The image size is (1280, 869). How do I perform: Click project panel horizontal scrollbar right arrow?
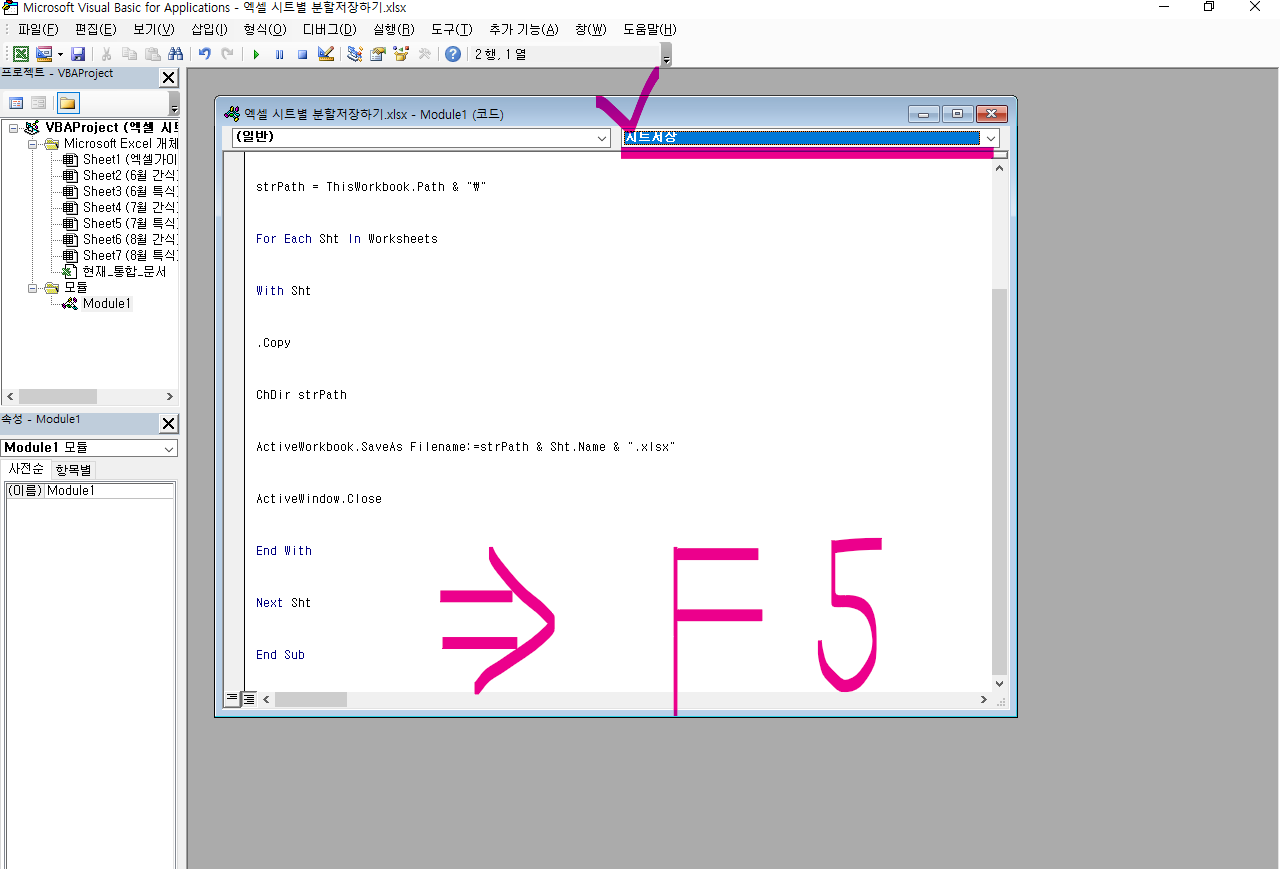coord(170,396)
